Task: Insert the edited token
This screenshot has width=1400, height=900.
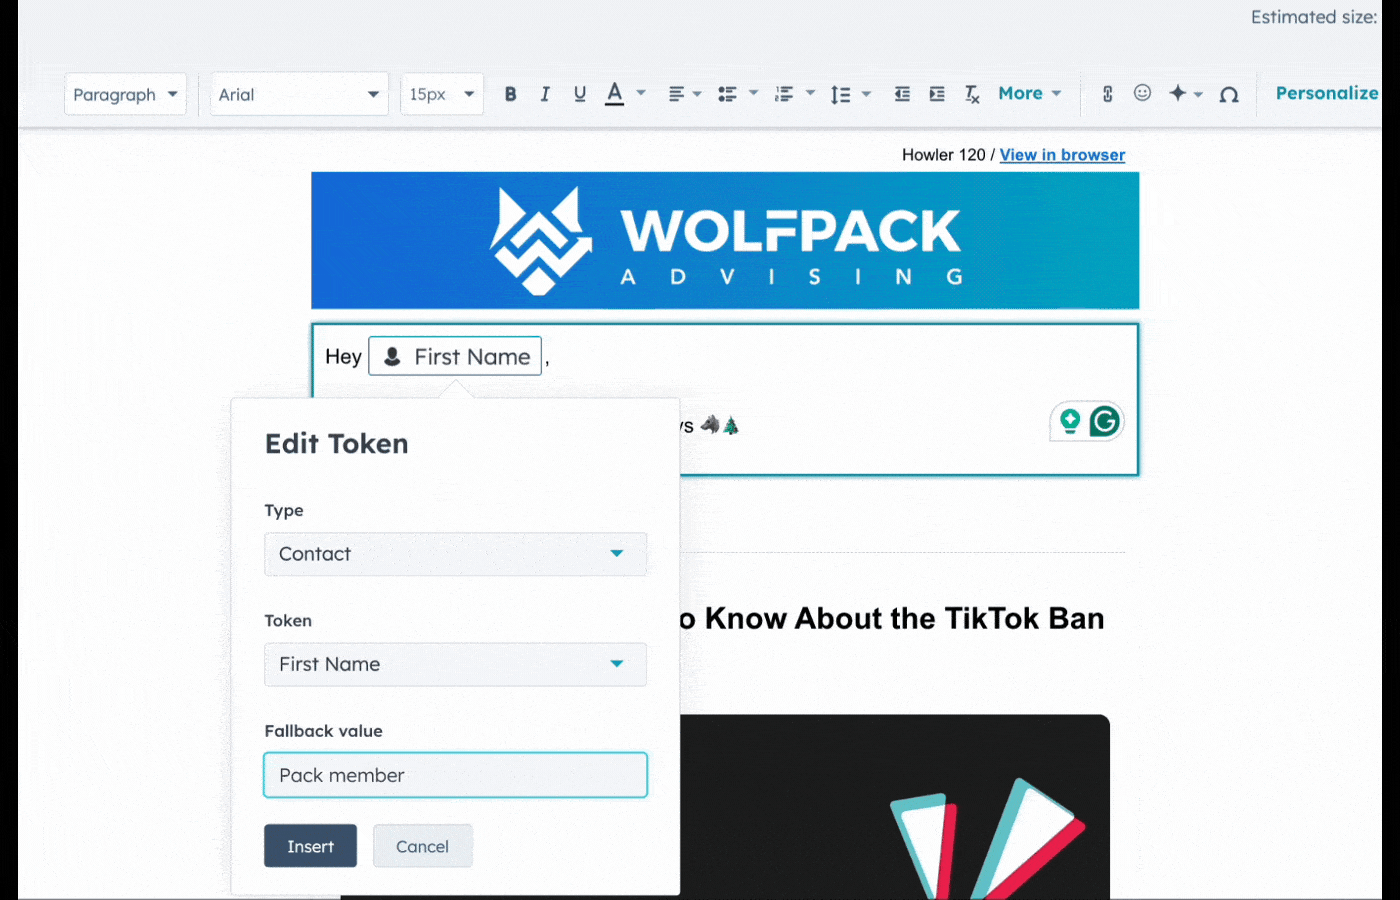Action: [x=310, y=846]
